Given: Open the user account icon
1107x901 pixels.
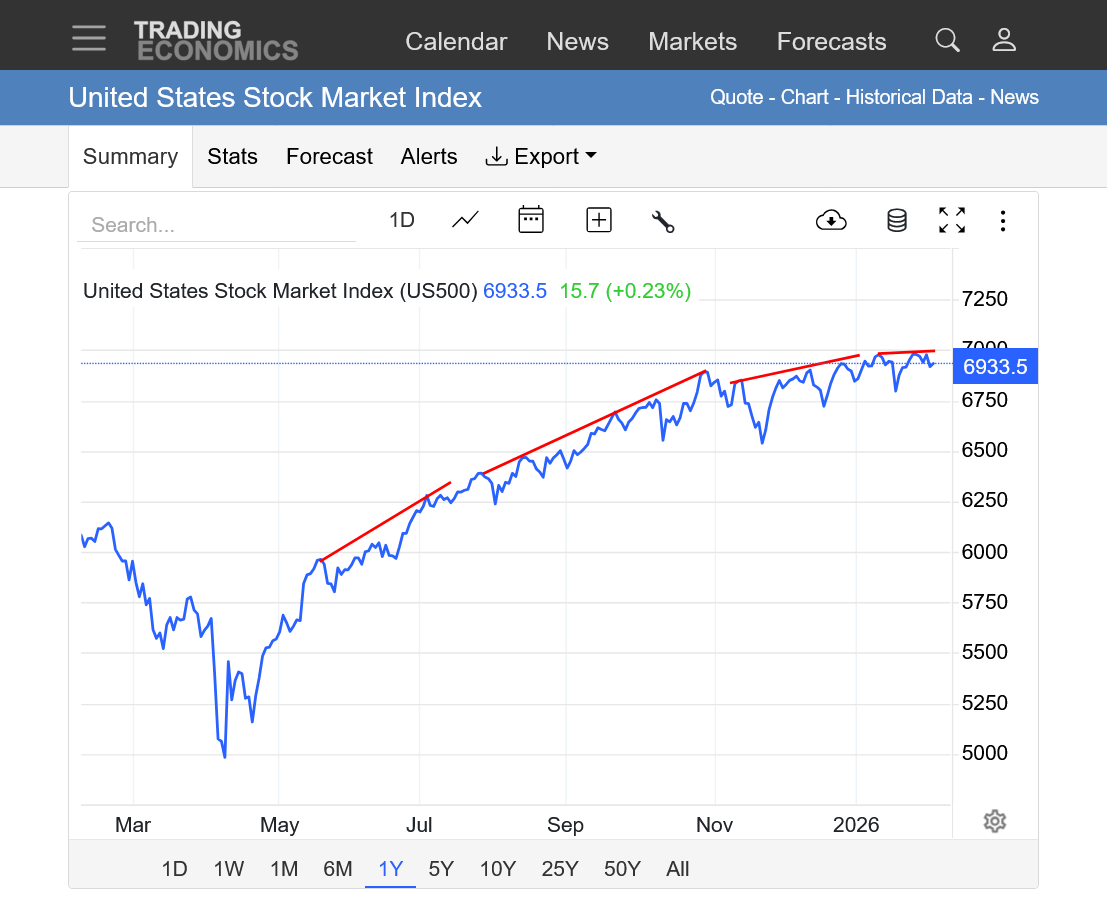Looking at the screenshot, I should click(x=1004, y=40).
